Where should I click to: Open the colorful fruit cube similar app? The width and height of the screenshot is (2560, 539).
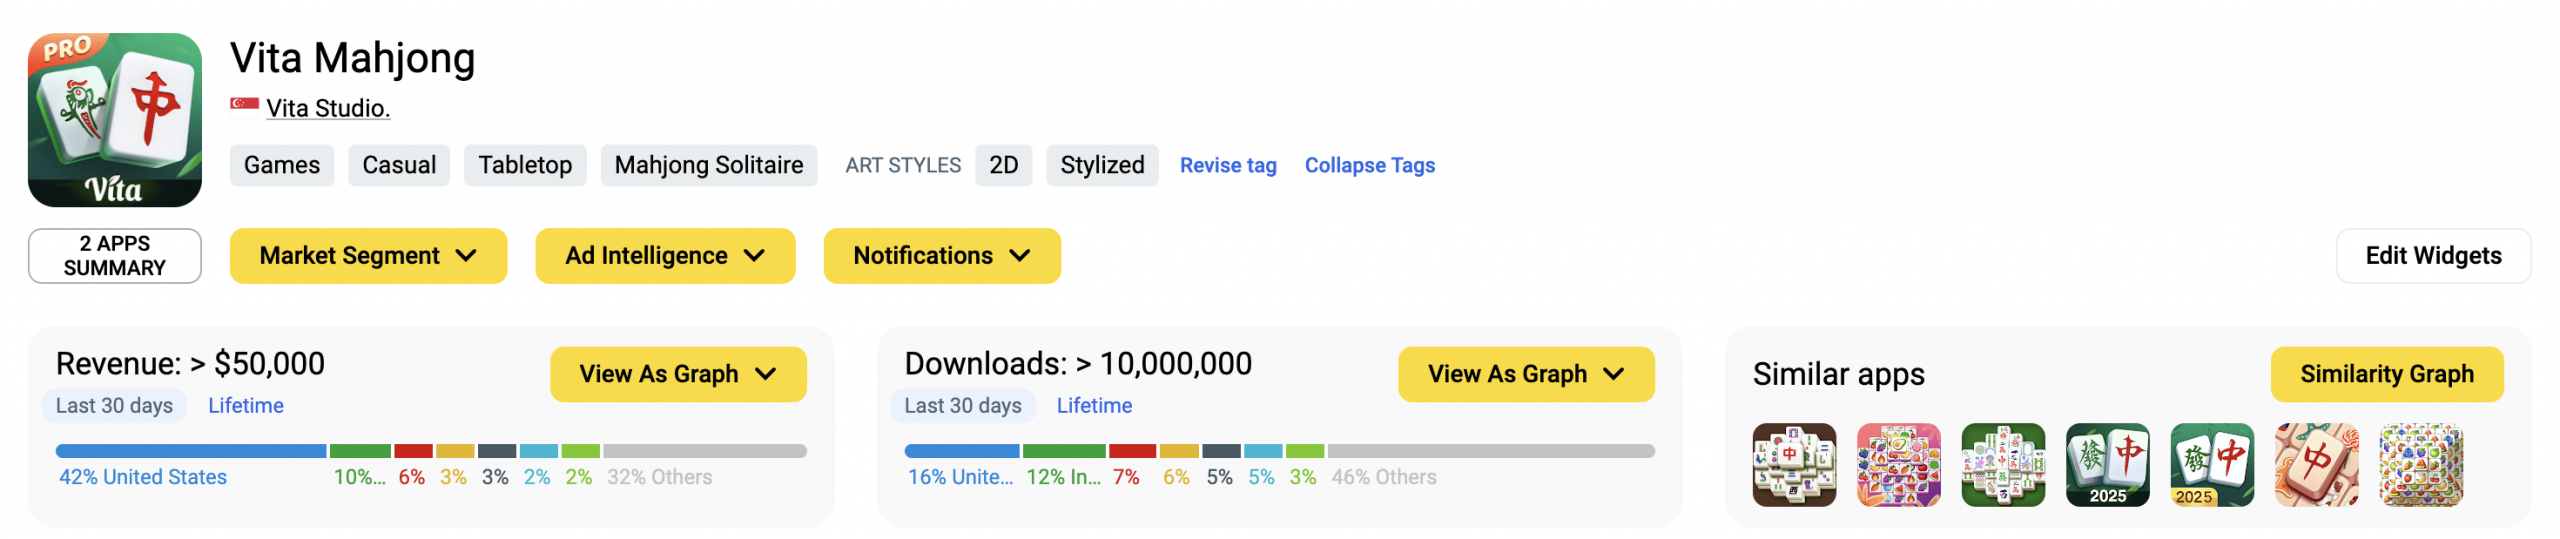(2421, 465)
